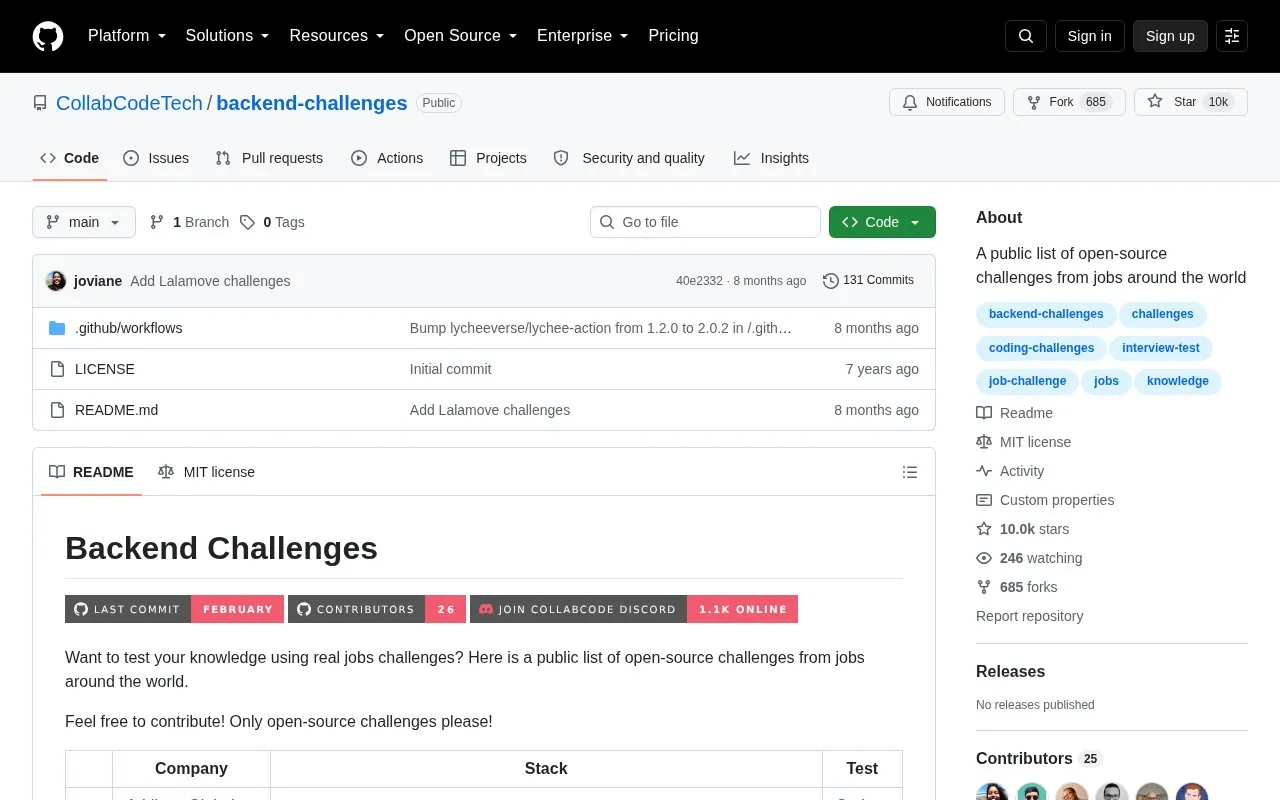Open joviane's avatar image

click(x=56, y=281)
